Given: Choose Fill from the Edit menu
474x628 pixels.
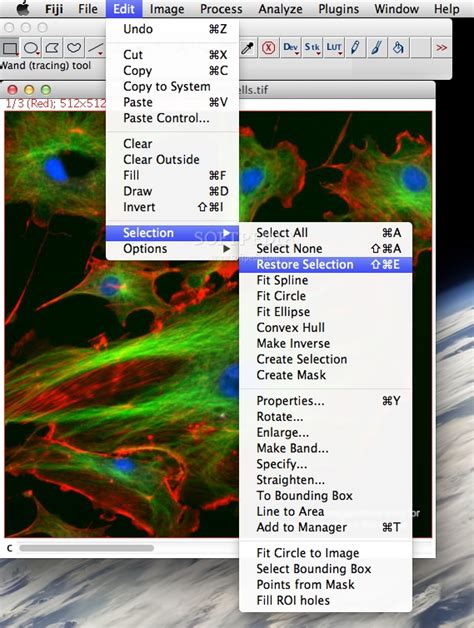Looking at the screenshot, I should (173, 175).
